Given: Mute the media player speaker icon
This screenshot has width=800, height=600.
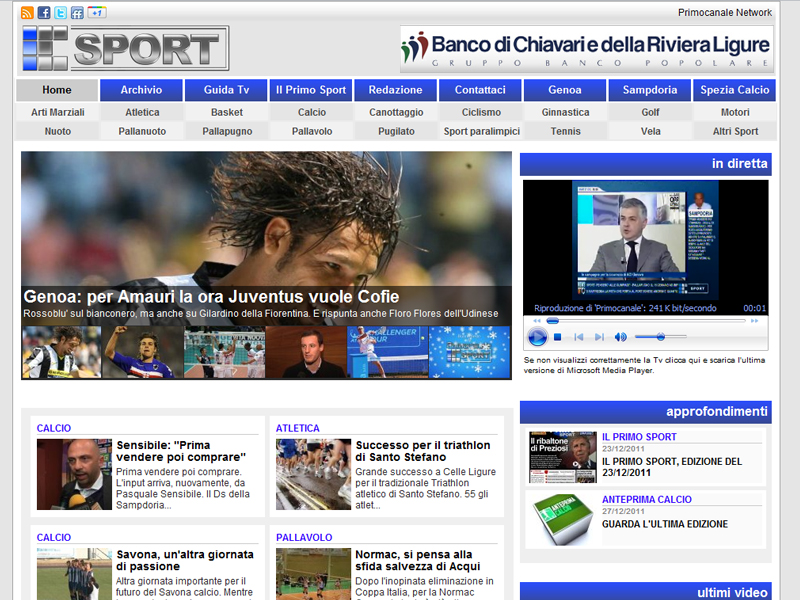Looking at the screenshot, I should (620, 337).
